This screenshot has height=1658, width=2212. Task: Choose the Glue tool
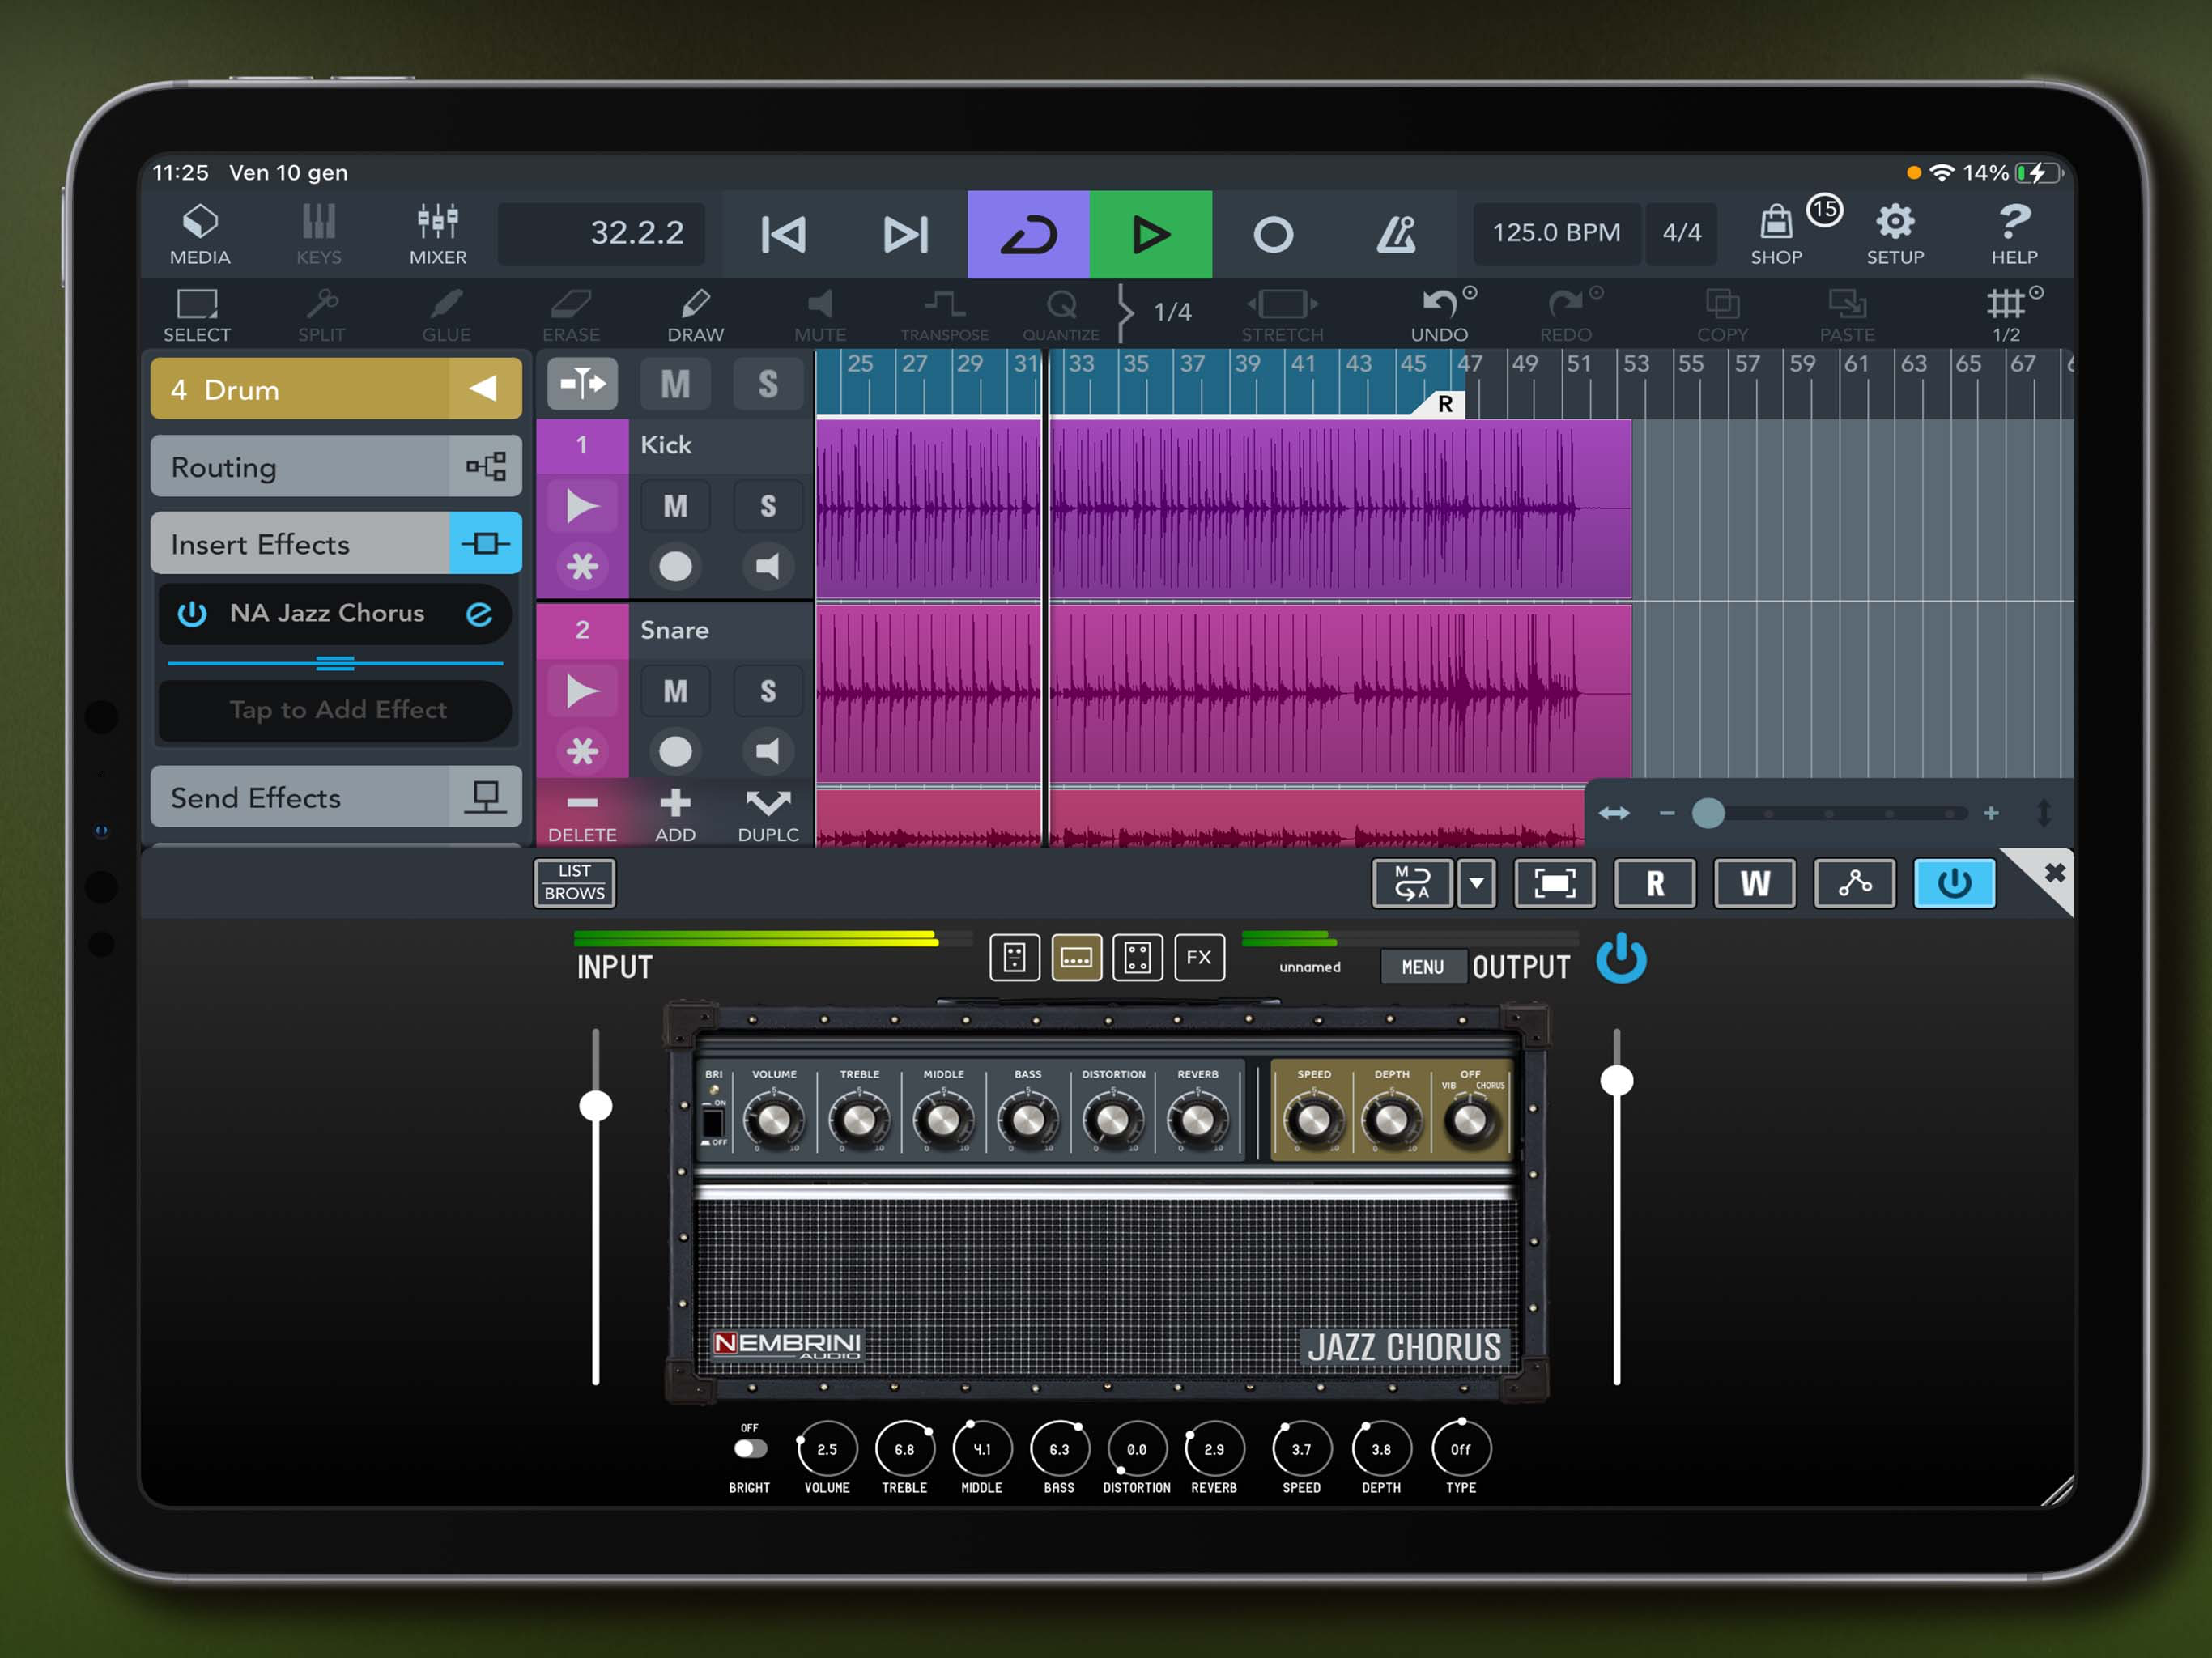(446, 315)
